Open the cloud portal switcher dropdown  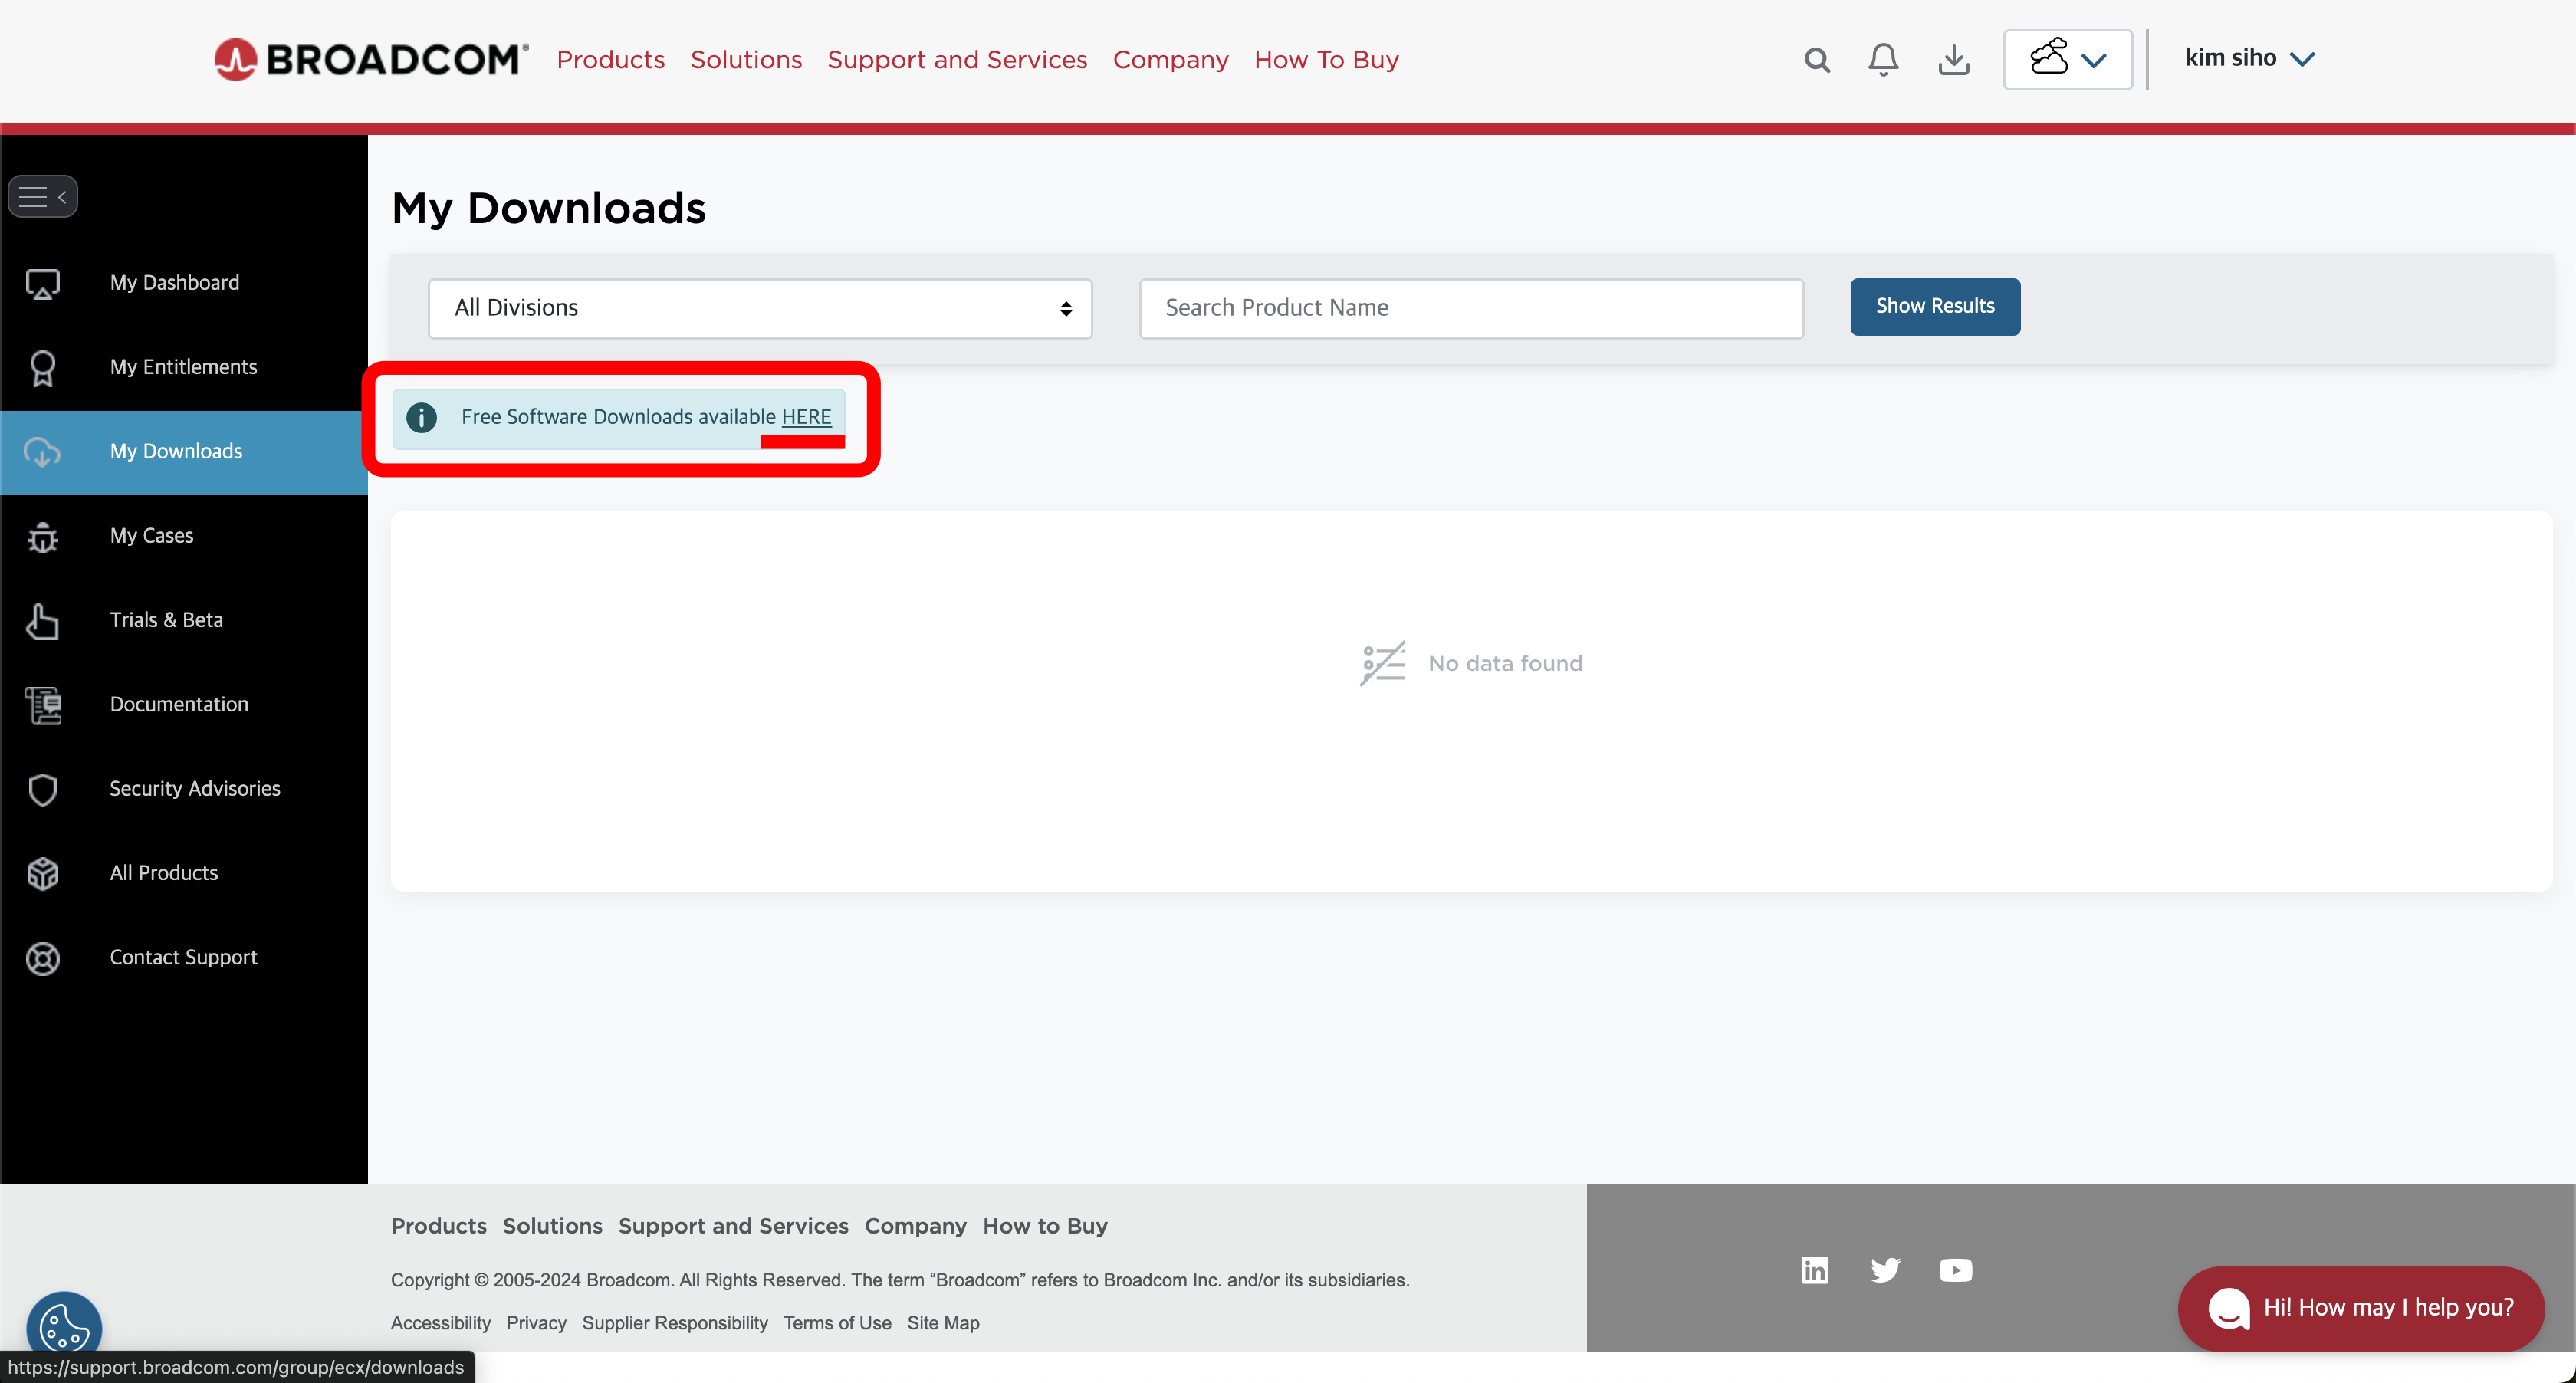tap(2068, 60)
